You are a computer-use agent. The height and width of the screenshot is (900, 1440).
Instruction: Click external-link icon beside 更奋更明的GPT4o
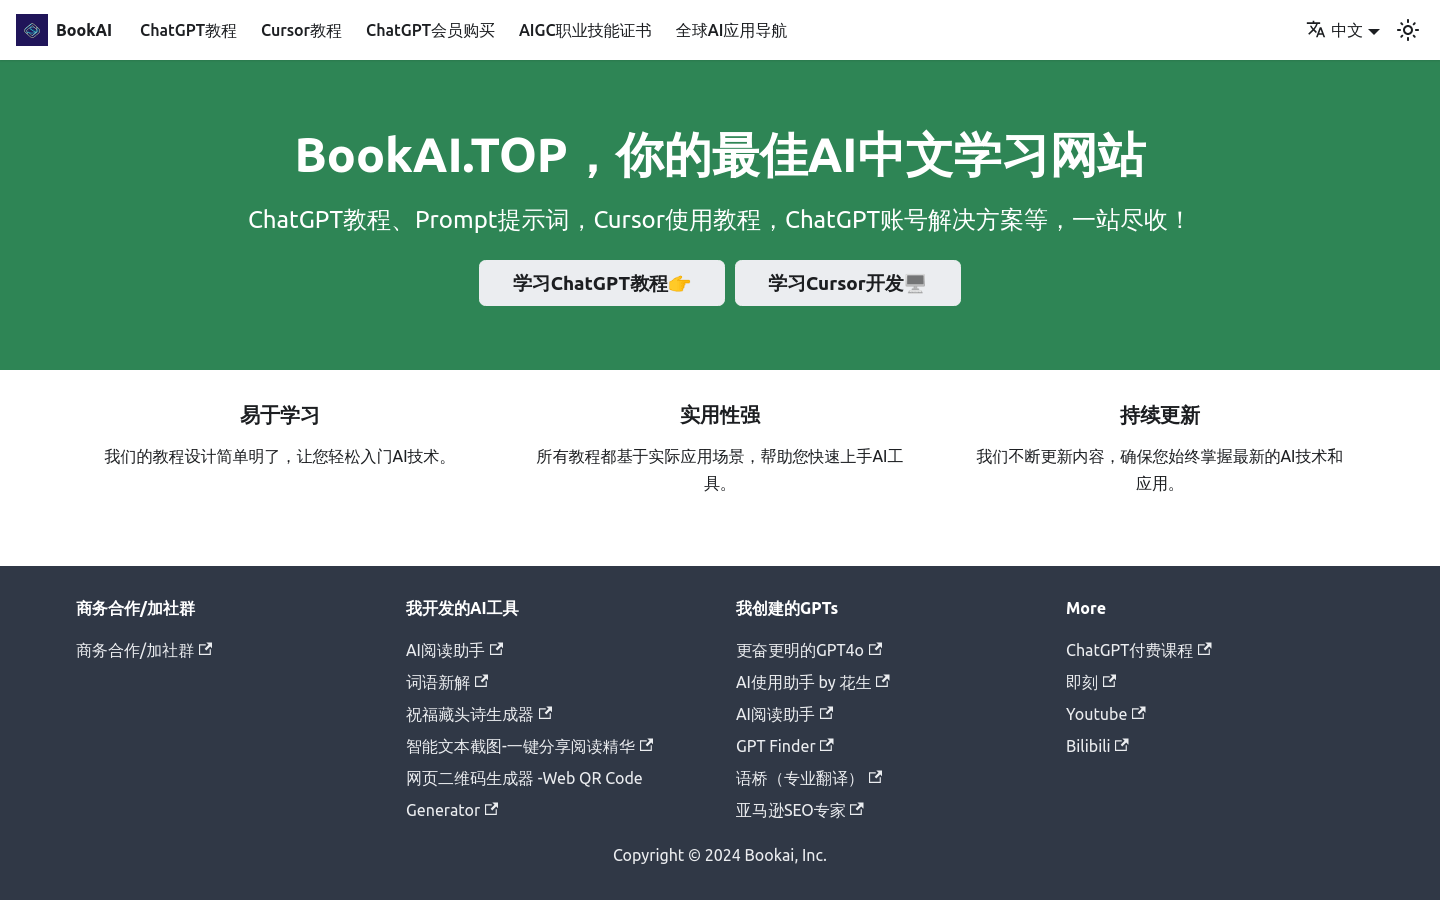pyautogui.click(x=875, y=649)
